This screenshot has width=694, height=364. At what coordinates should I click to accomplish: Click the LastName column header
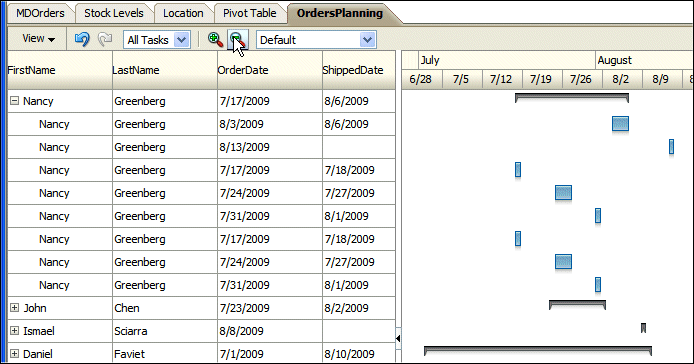click(165, 70)
